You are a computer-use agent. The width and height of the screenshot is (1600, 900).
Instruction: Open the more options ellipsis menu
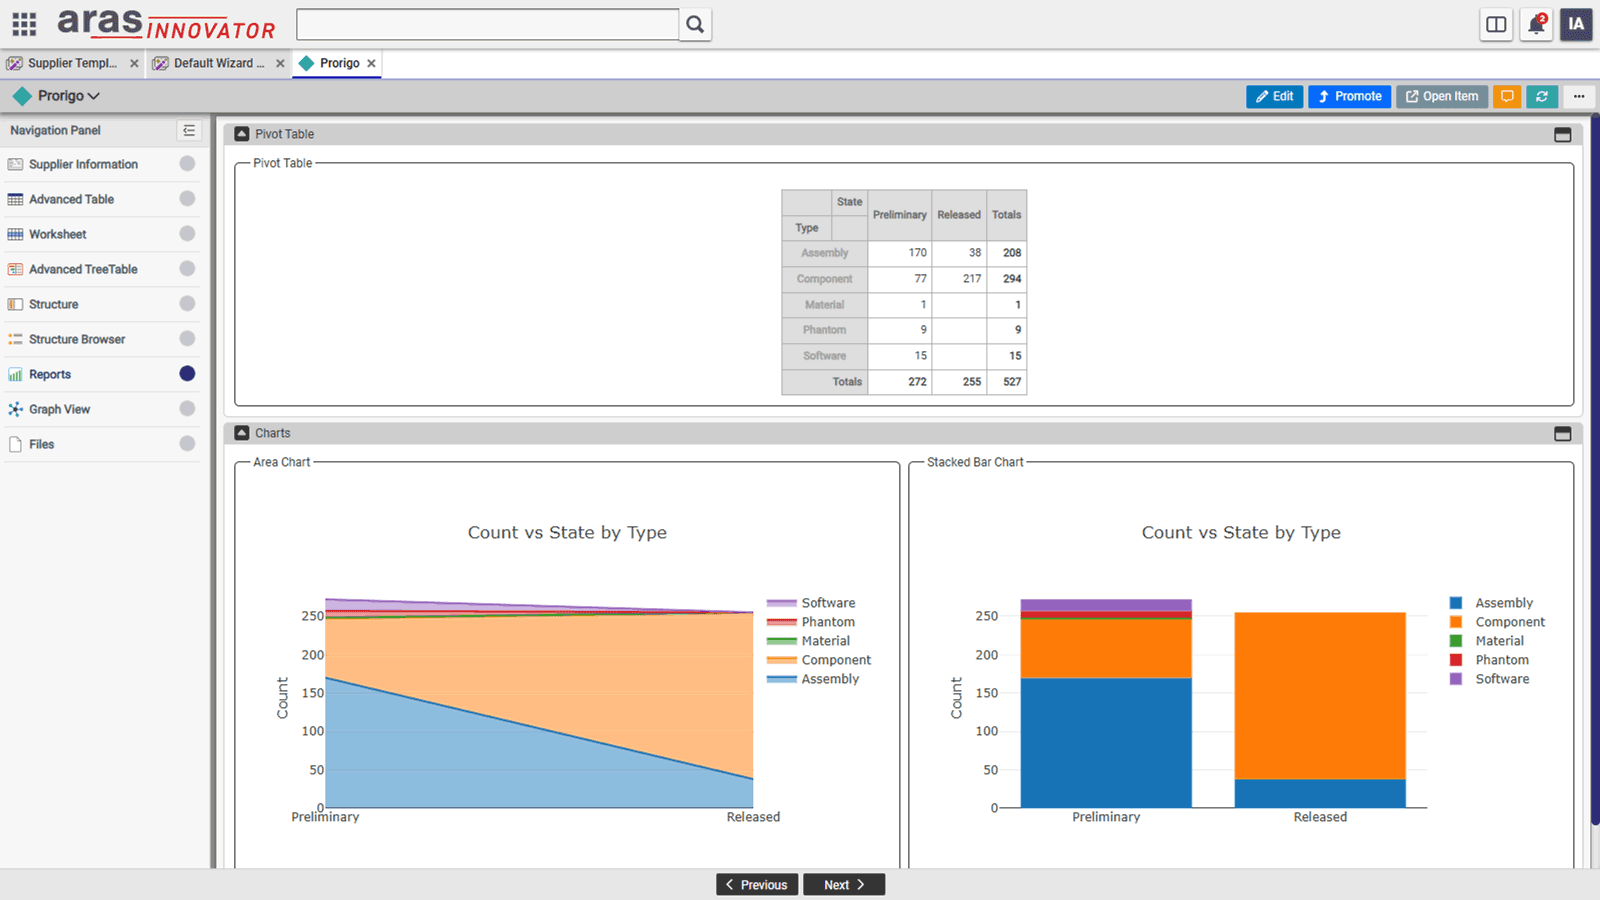point(1579,96)
